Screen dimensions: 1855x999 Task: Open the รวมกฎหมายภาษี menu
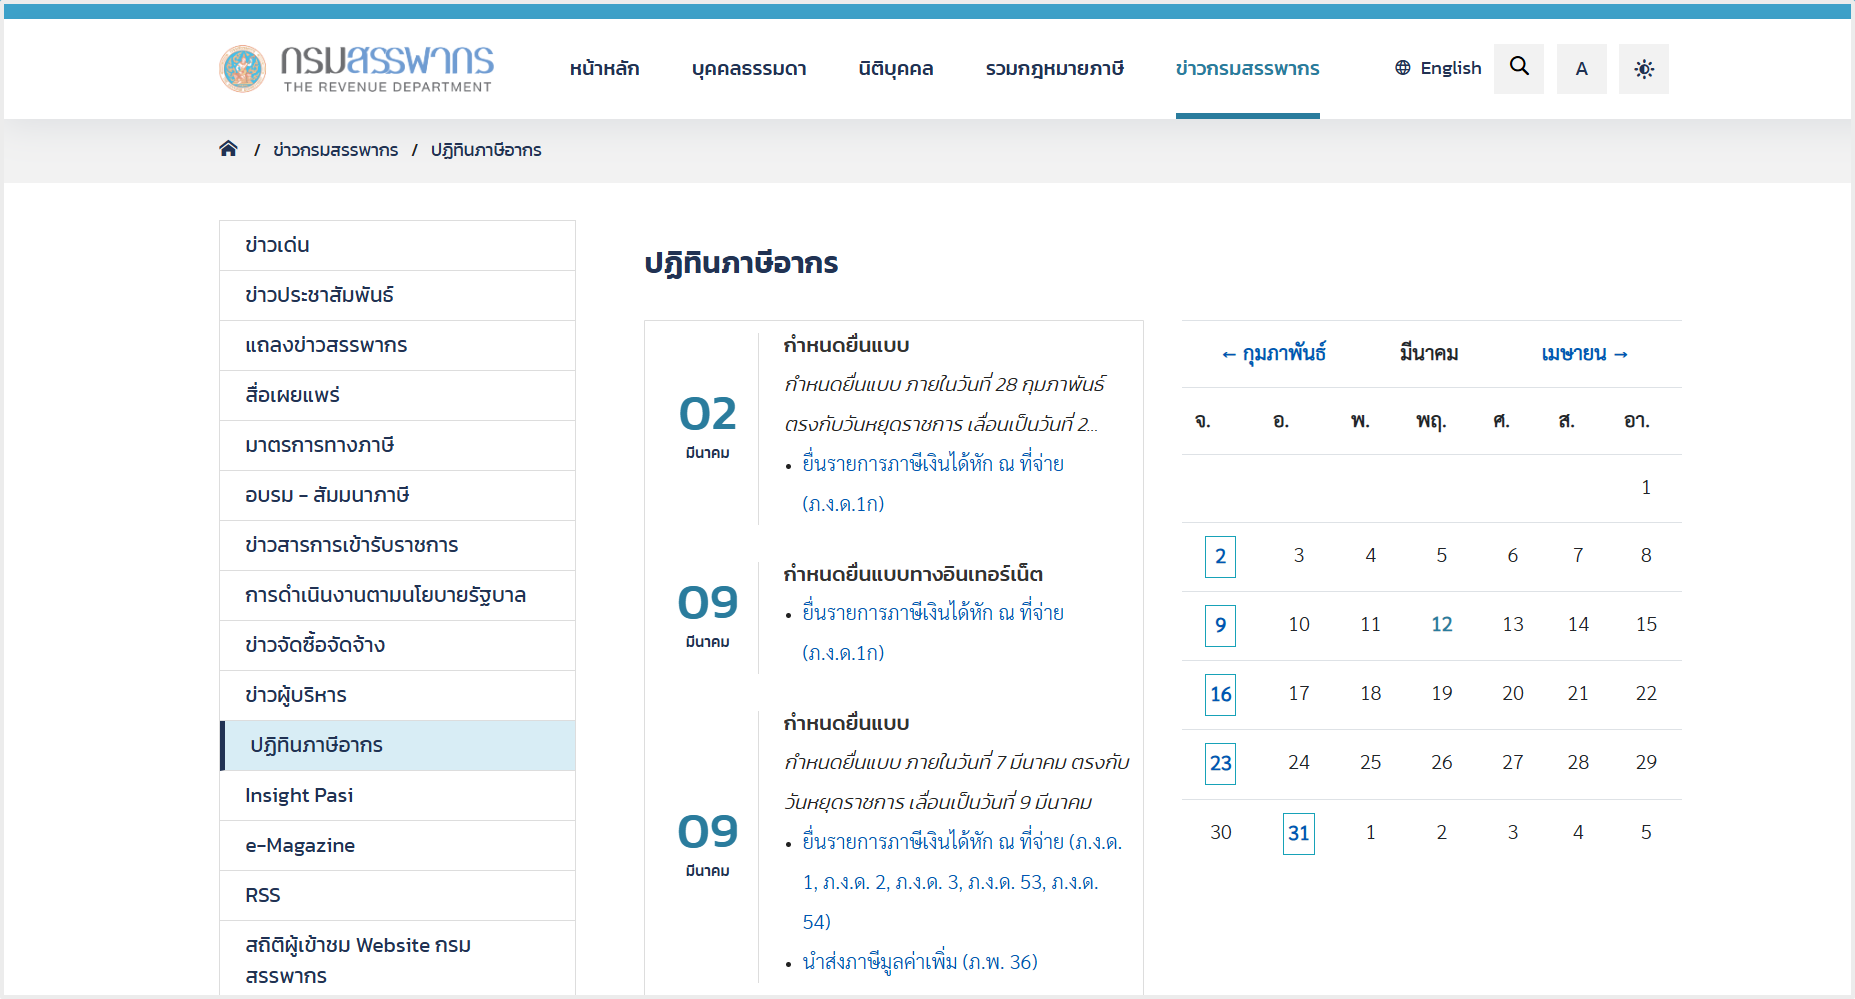pyautogui.click(x=1054, y=69)
